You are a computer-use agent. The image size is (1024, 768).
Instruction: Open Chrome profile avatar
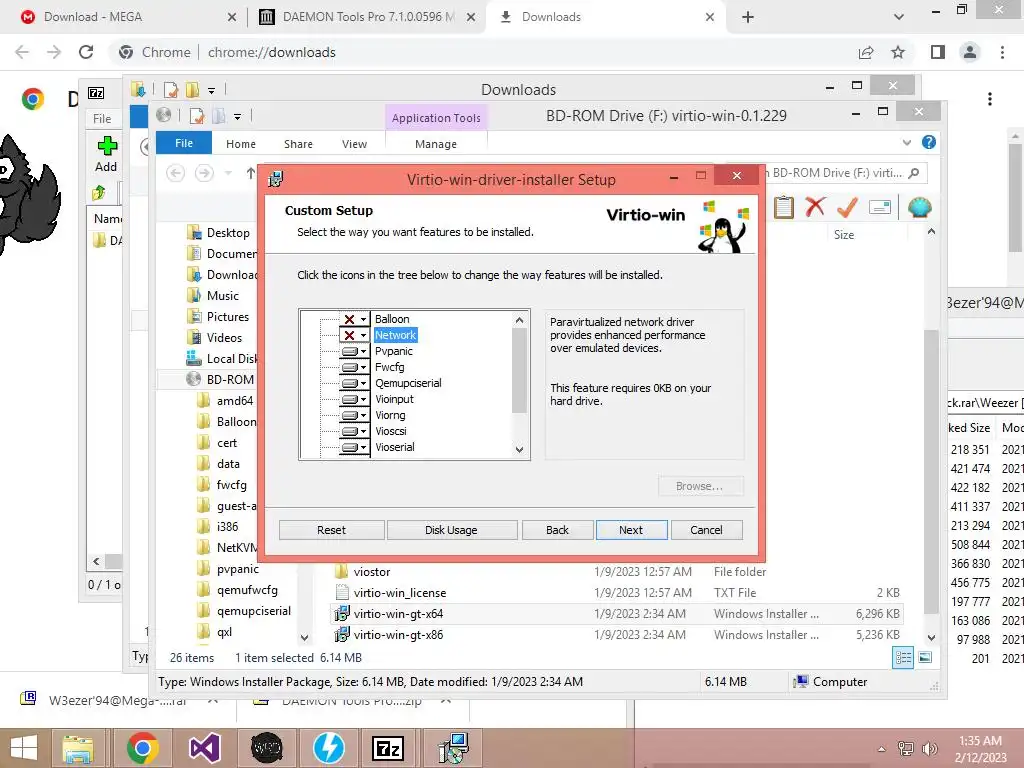coord(970,52)
